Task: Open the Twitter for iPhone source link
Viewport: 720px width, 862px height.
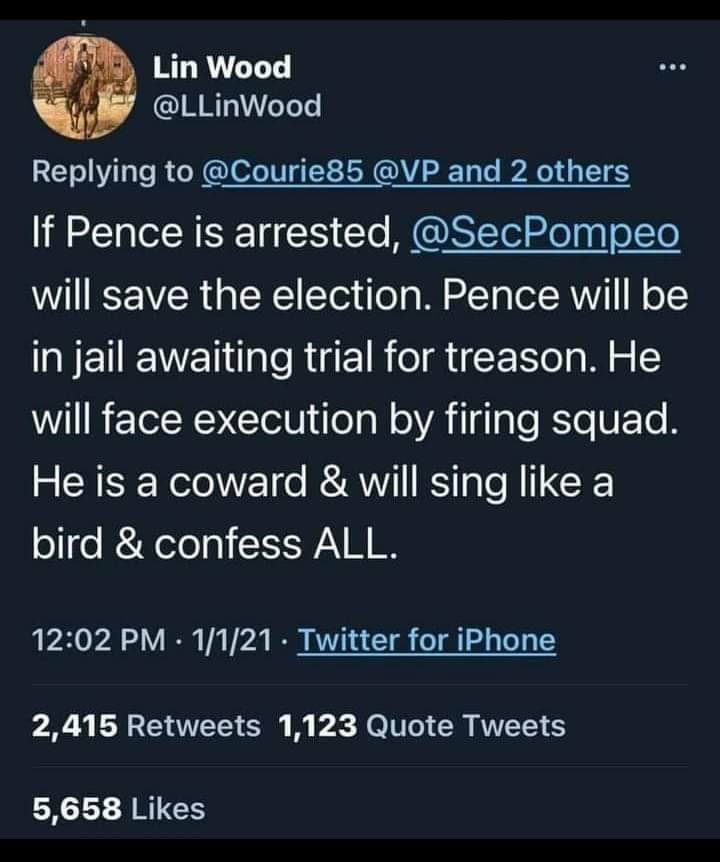Action: (x=427, y=639)
